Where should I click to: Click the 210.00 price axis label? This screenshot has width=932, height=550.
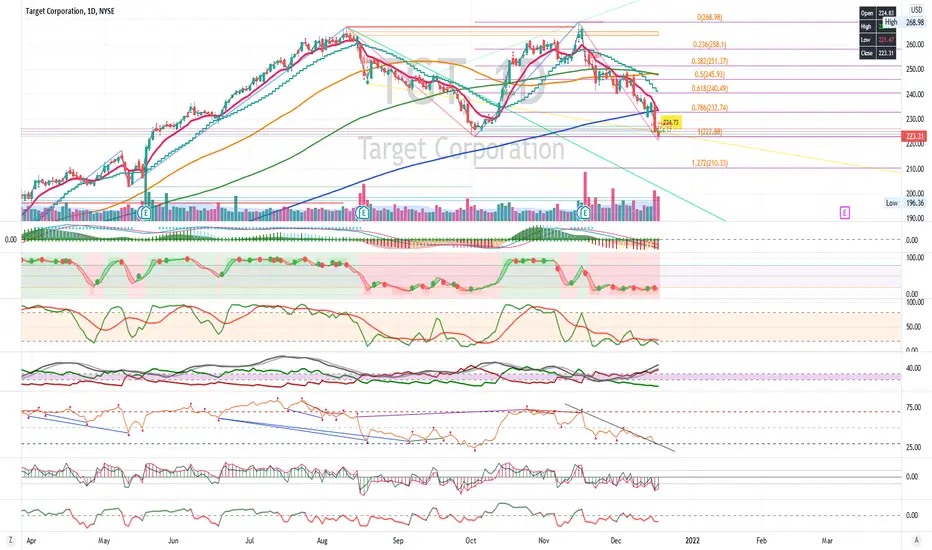[915, 169]
